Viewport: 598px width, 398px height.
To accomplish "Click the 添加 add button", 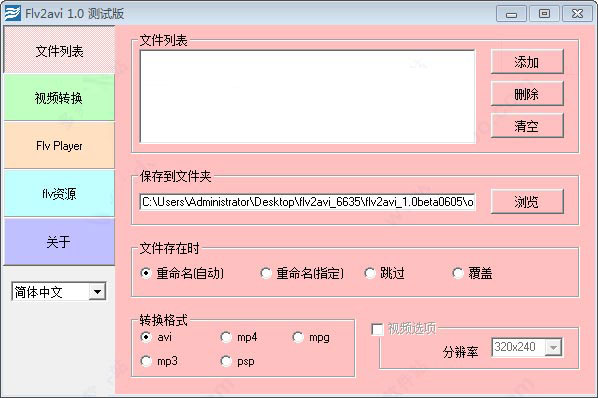I will tap(527, 61).
